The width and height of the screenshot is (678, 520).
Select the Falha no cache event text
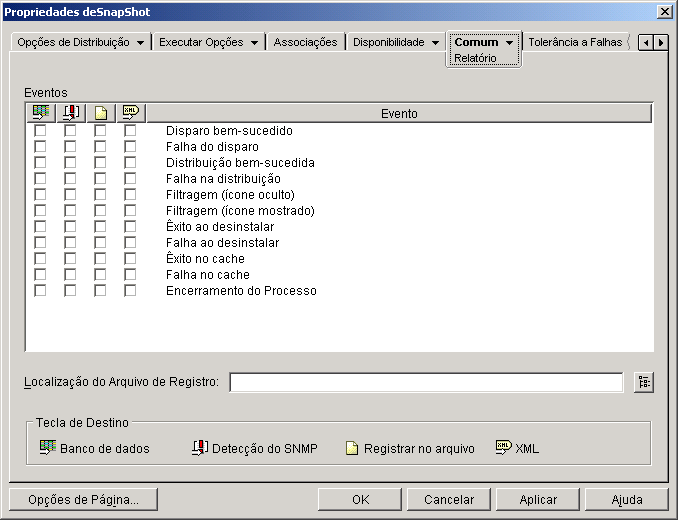[x=208, y=274]
